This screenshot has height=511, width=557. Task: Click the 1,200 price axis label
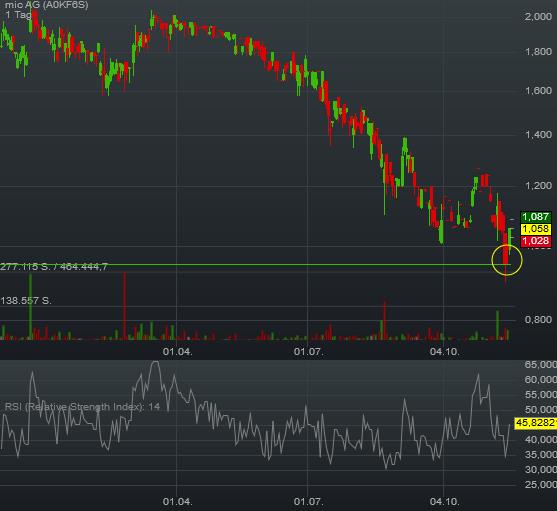point(538,185)
